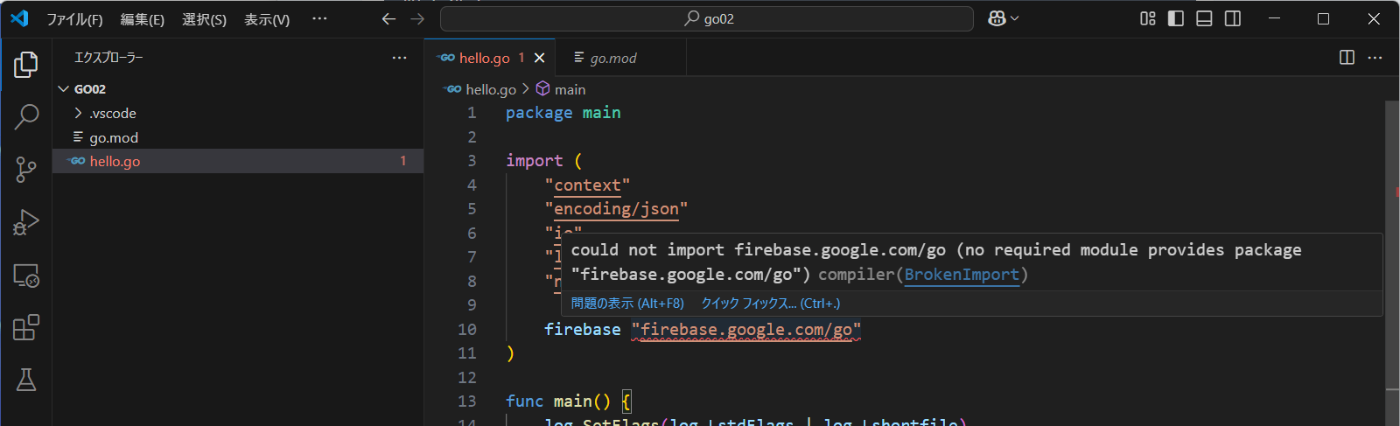Toggle the secondary side bar

coord(1233,19)
